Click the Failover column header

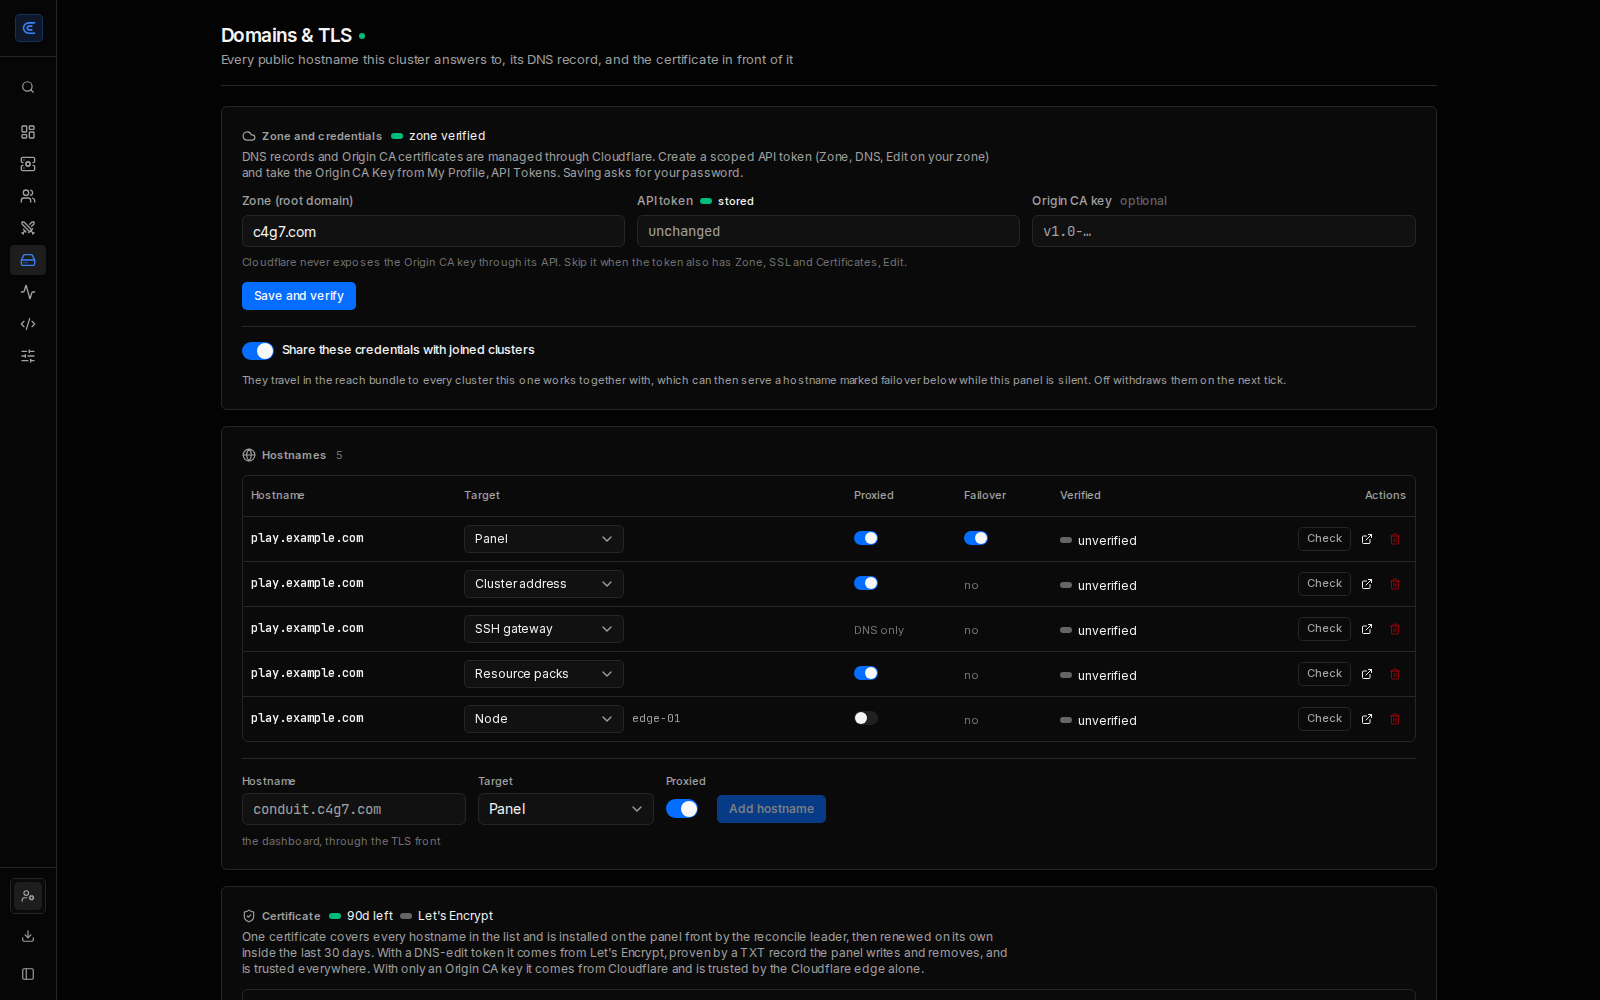click(x=985, y=495)
